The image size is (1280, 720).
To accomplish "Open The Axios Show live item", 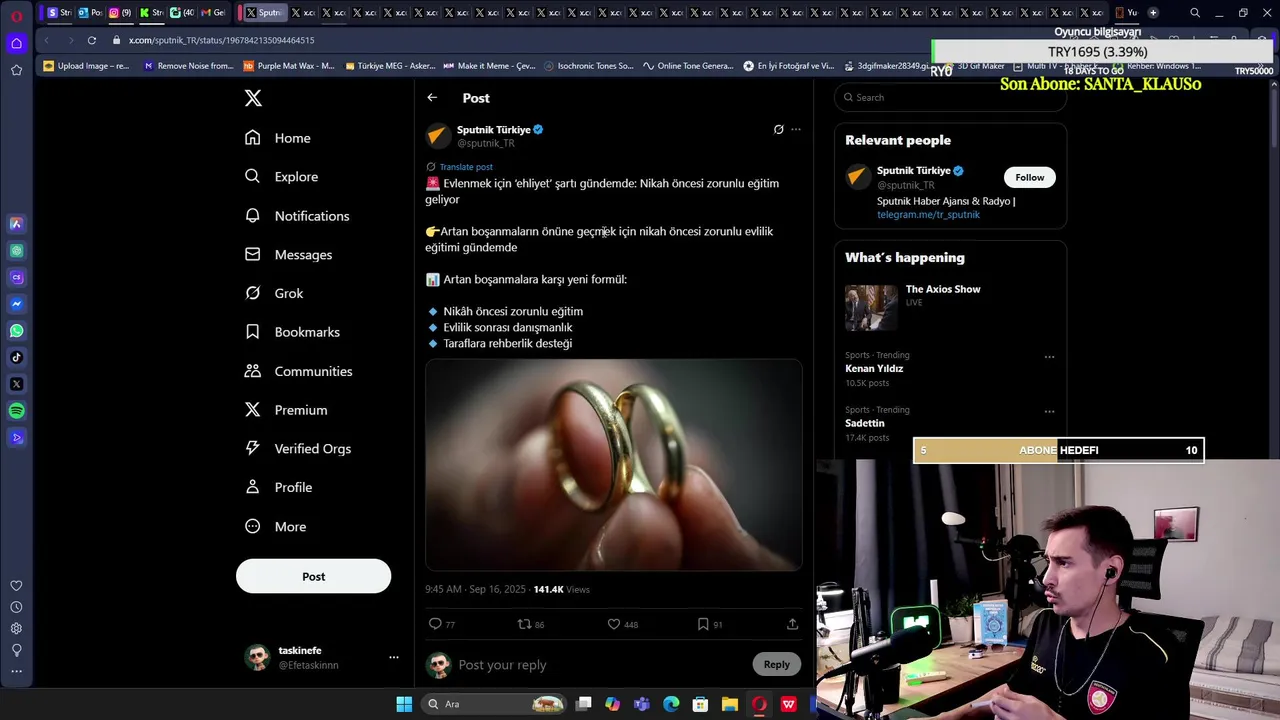I will [950, 307].
